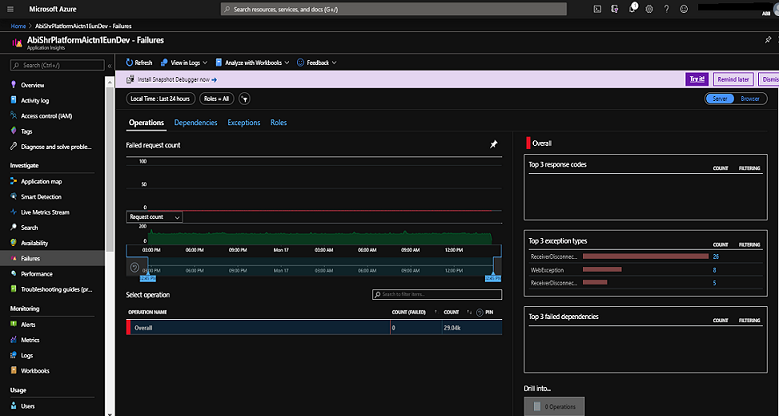Focus the Search to filter items box
The image size is (779, 416).
pos(437,295)
